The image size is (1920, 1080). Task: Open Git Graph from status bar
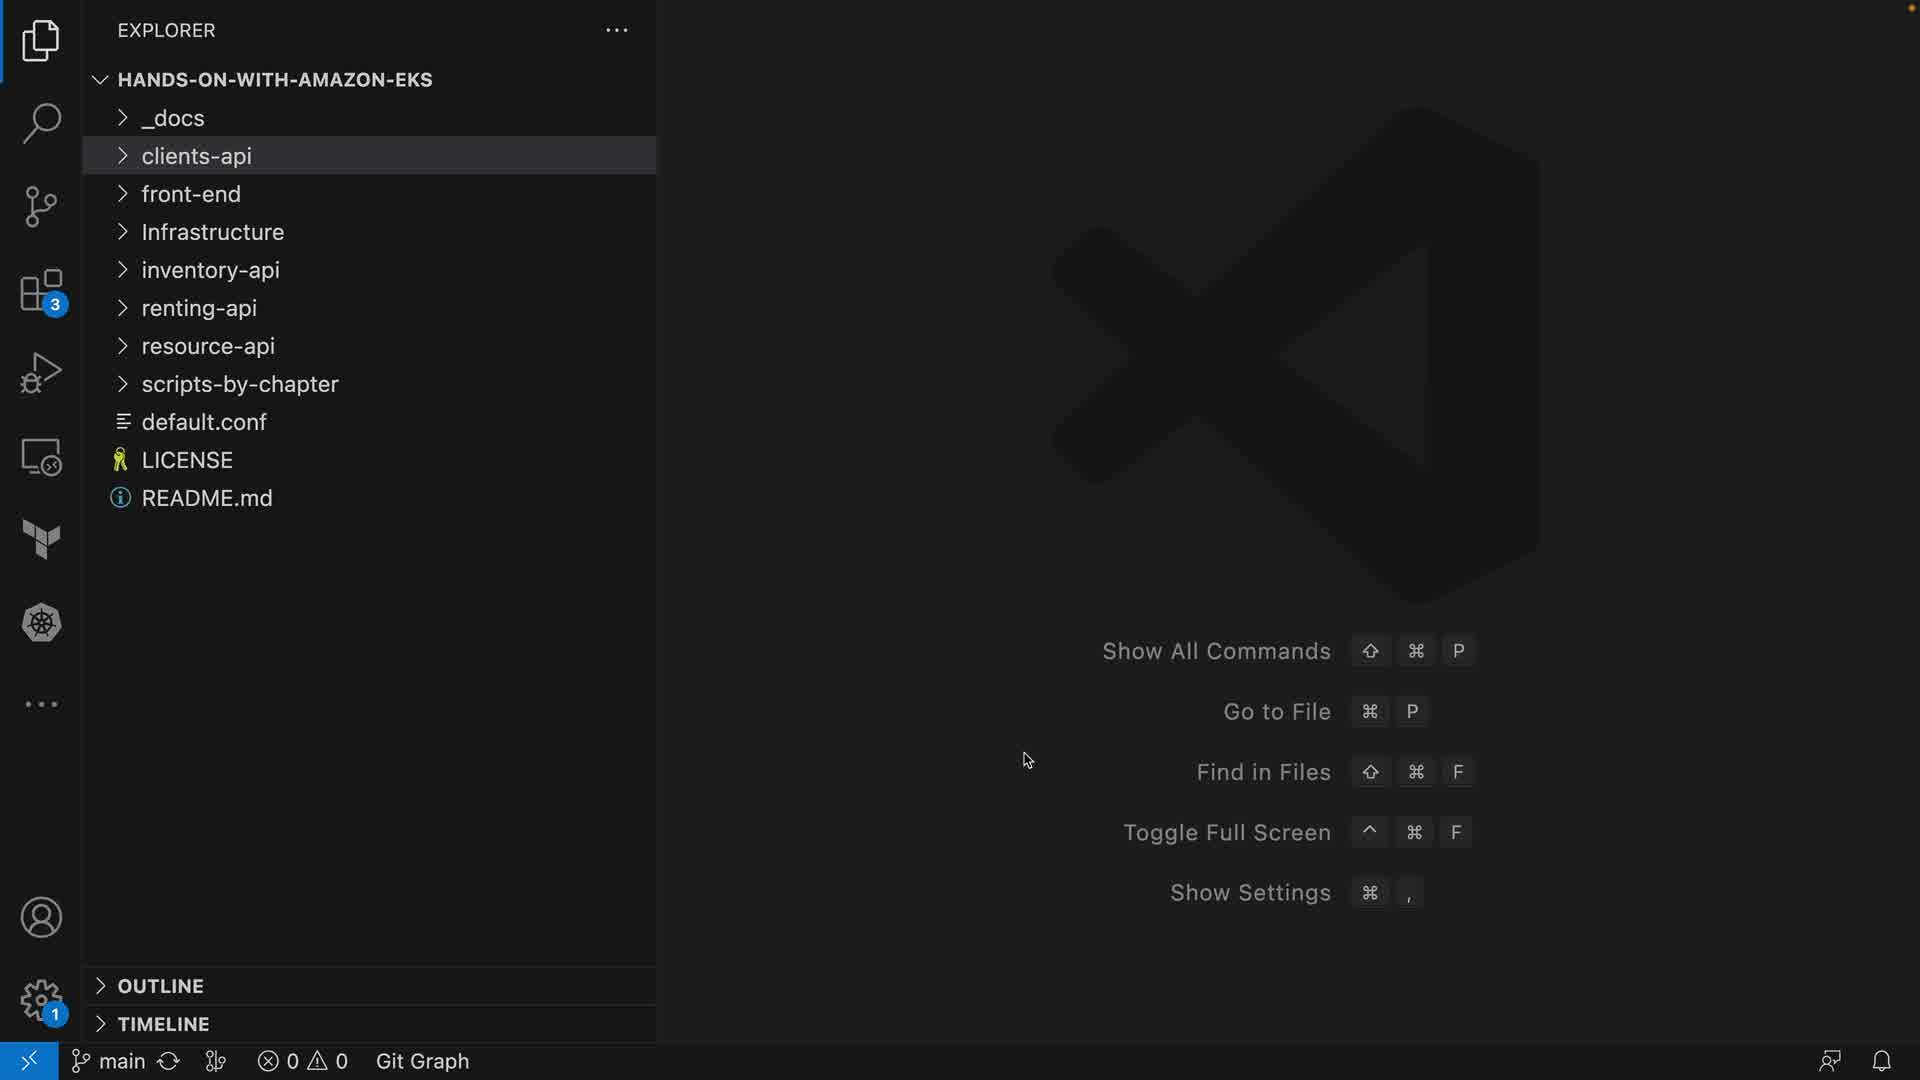(x=422, y=1061)
